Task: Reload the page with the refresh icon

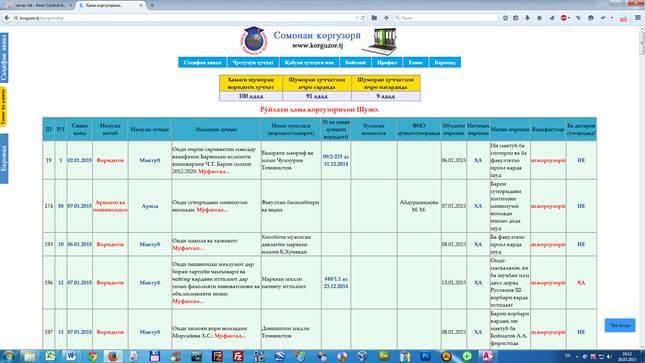Action: pos(363,18)
